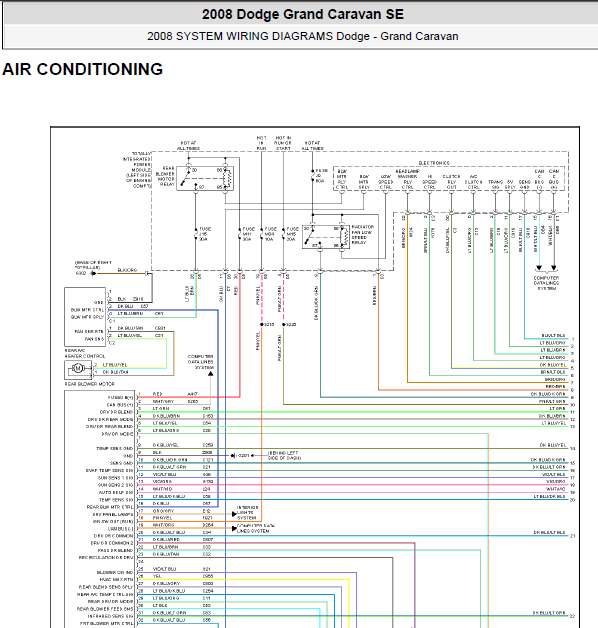Click the "REAR A/C HEATER CONTROL" caption
The height and width of the screenshot is (628, 598).
click(85, 353)
